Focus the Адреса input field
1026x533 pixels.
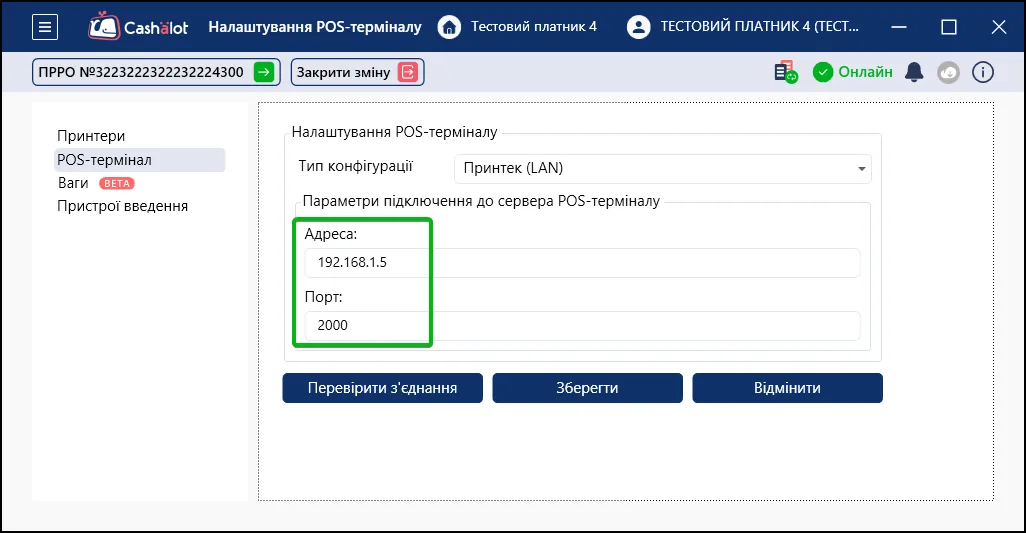coord(582,263)
